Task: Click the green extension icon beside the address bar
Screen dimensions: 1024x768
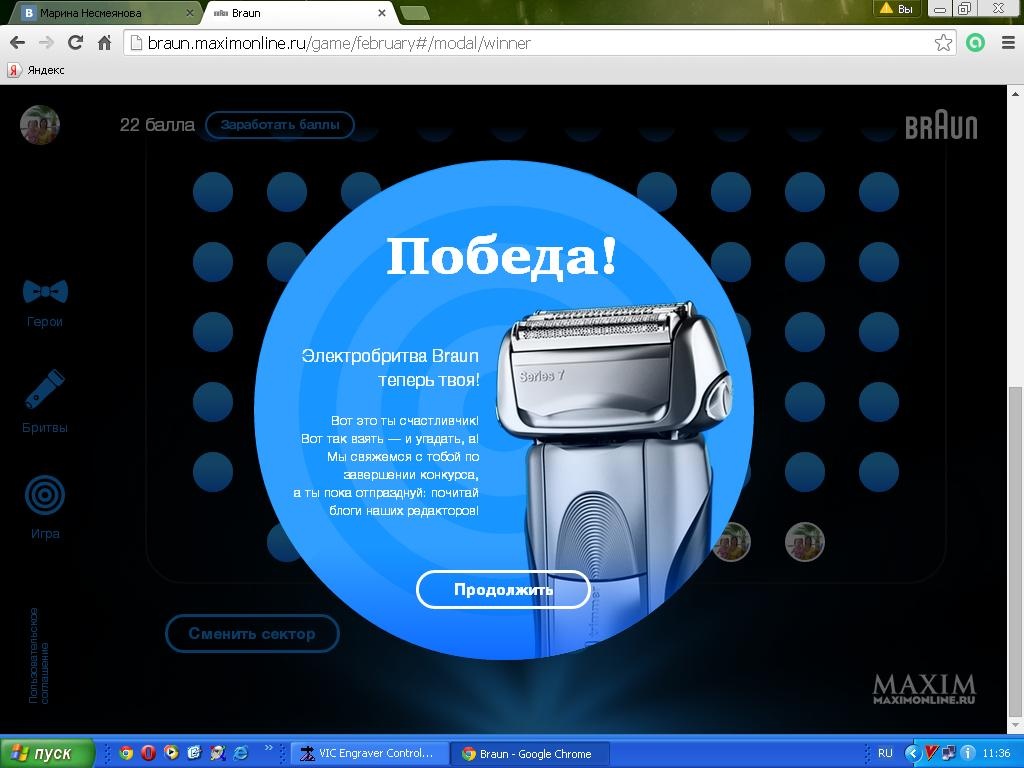Action: 975,43
